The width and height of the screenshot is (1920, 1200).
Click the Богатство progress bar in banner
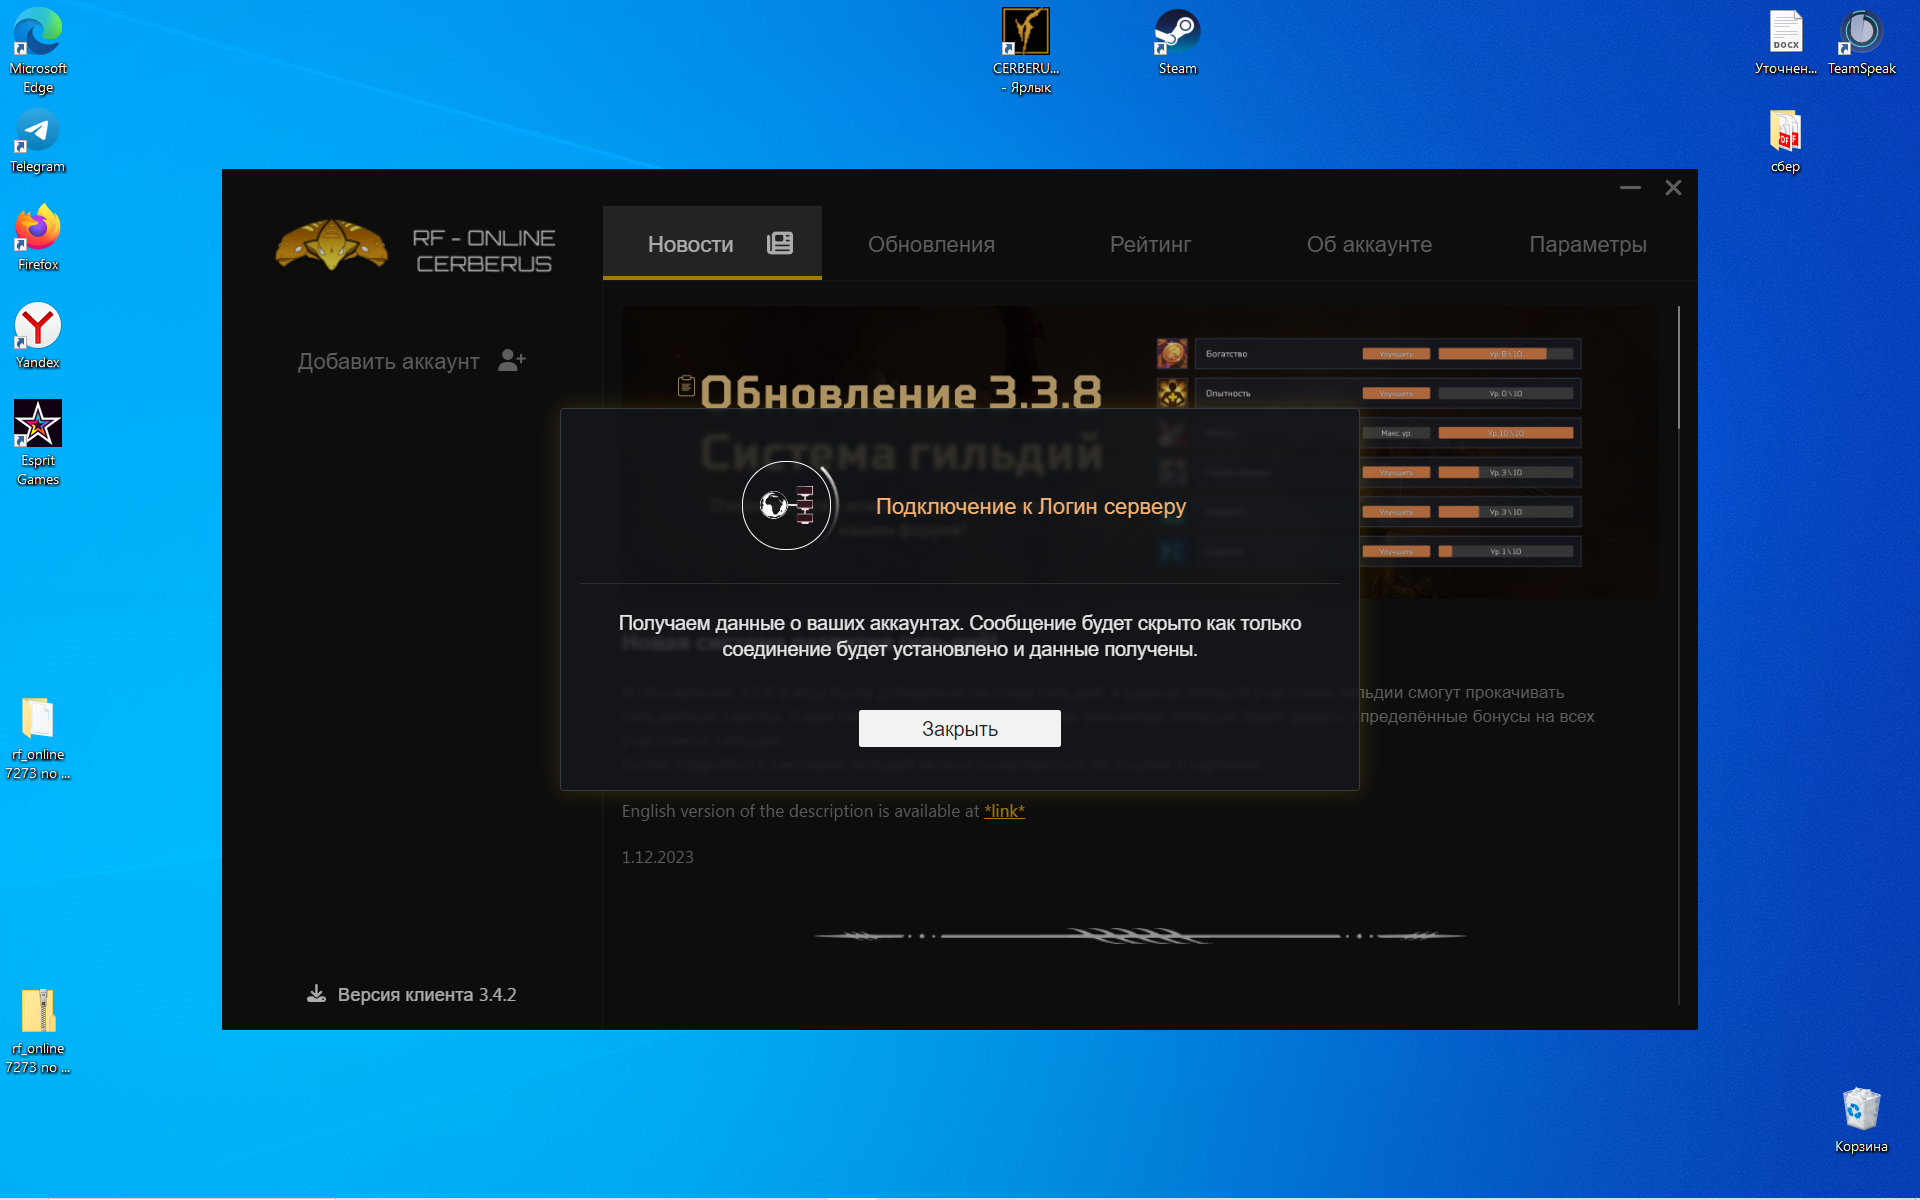click(x=1506, y=354)
